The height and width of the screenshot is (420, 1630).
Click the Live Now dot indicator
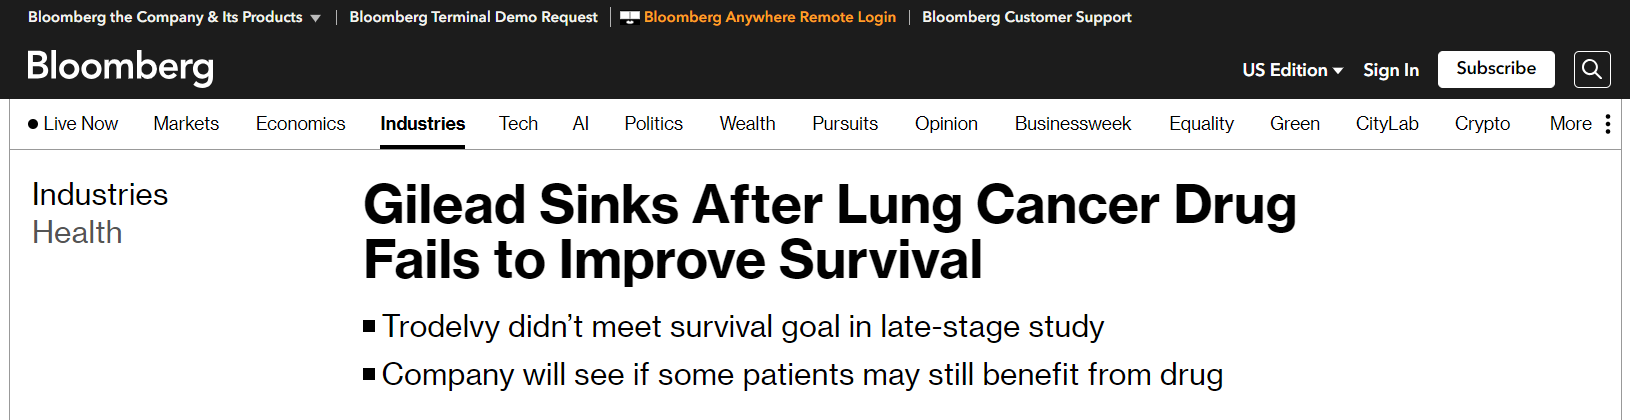[x=33, y=124]
